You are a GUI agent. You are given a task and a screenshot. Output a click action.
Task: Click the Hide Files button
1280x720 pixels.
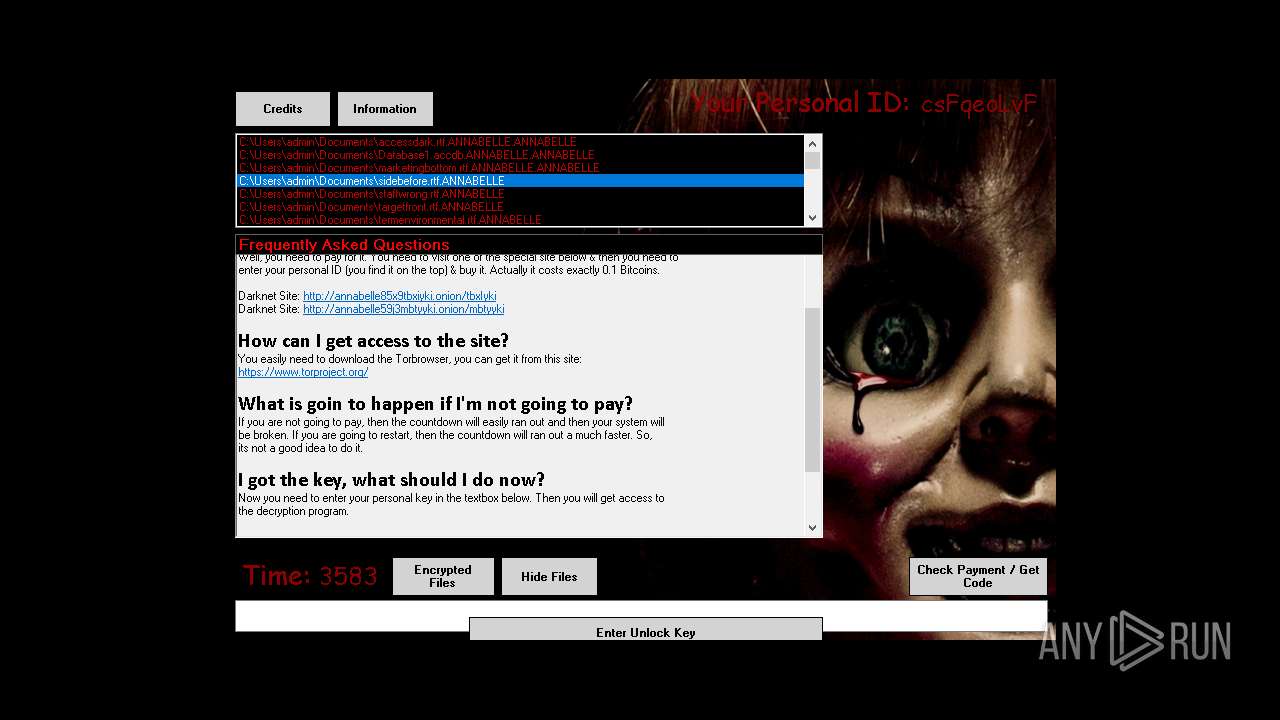point(549,577)
